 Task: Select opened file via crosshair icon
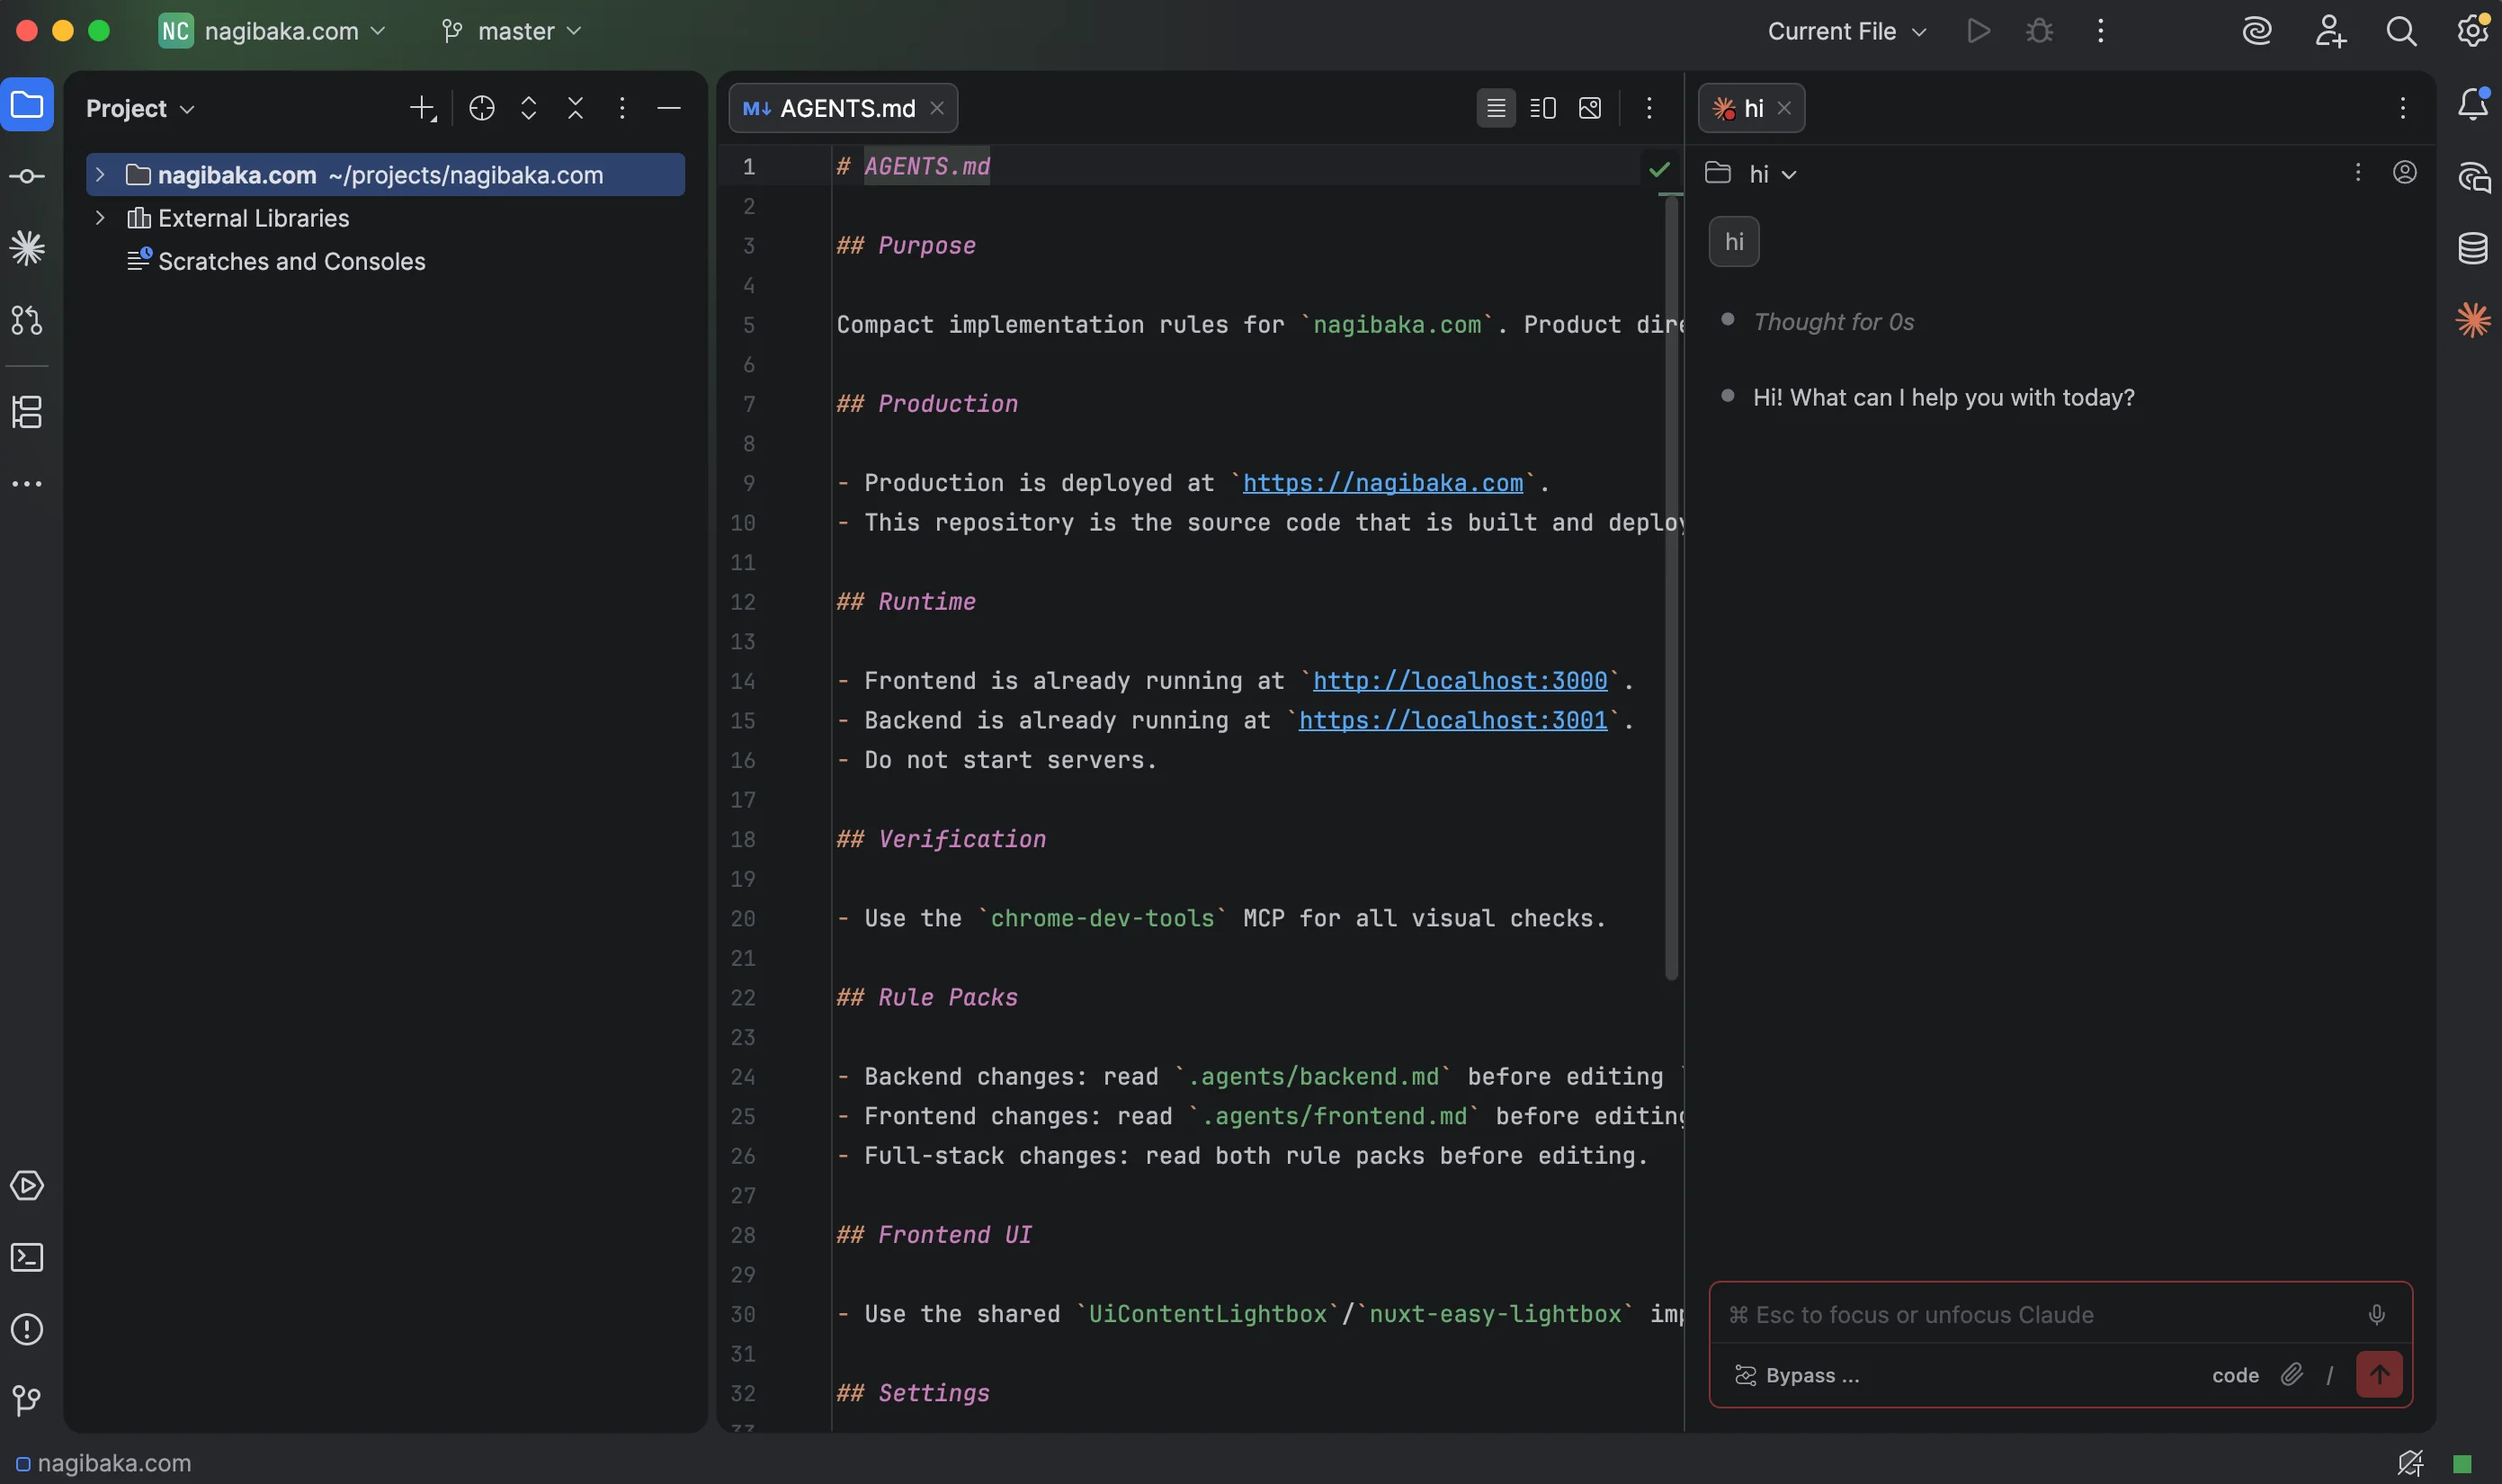point(482,108)
